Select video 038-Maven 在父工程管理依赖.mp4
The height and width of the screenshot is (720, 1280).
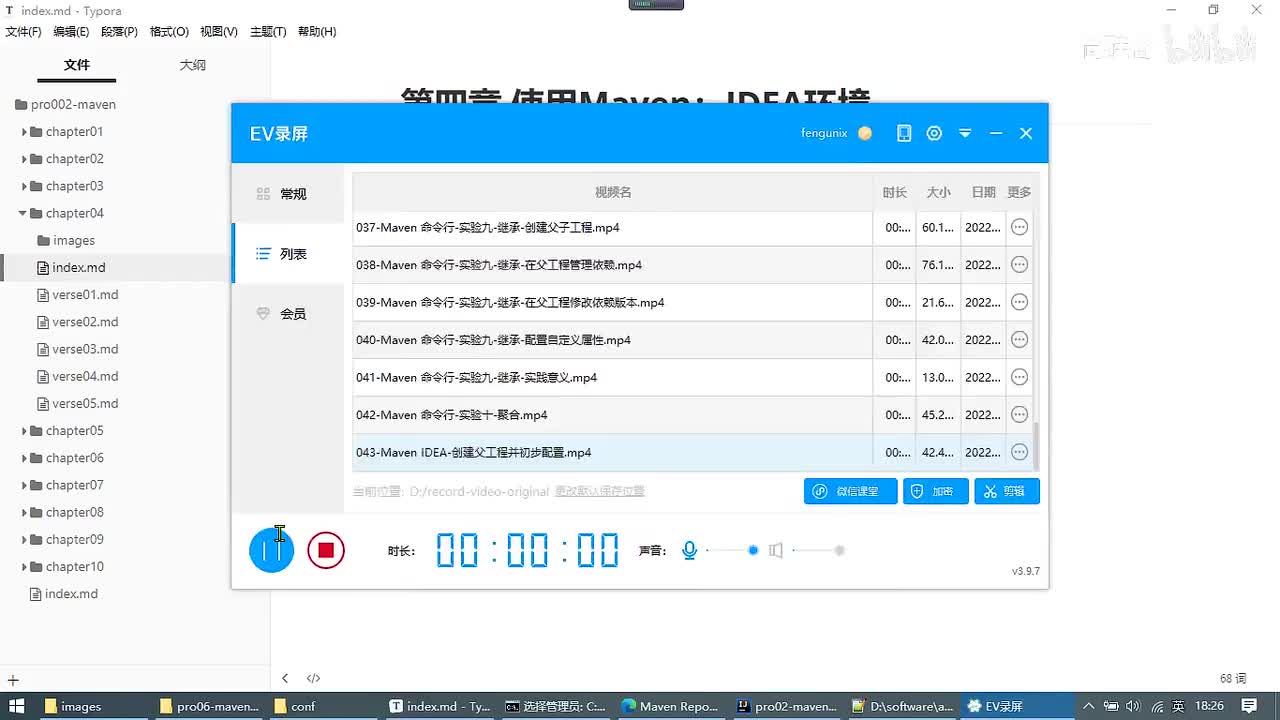point(612,265)
